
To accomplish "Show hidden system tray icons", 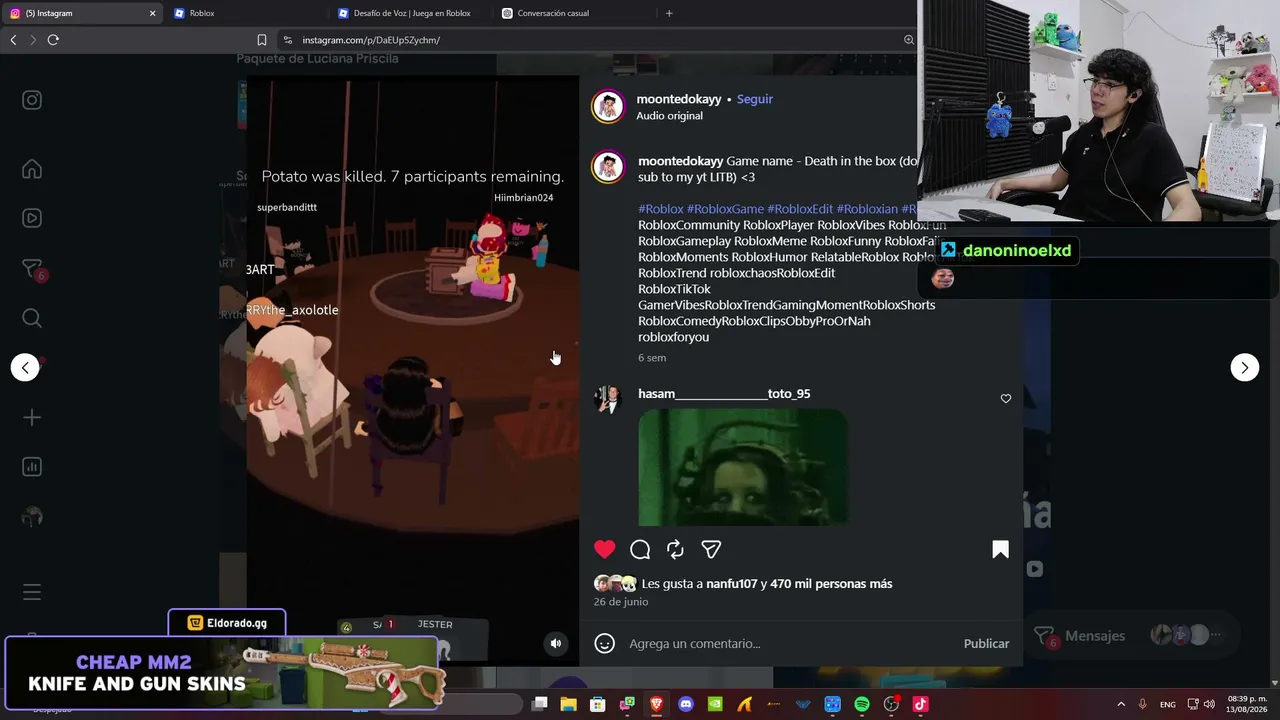I will click(1120, 704).
